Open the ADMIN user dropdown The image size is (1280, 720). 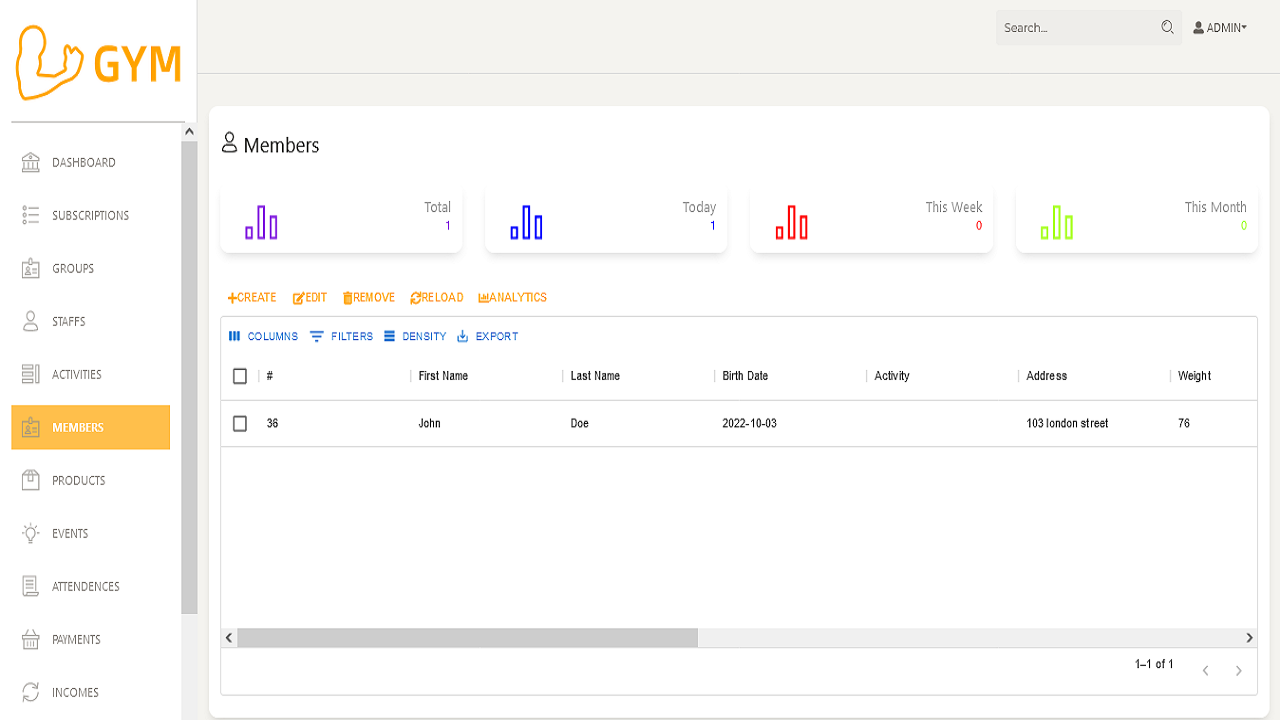click(1220, 27)
